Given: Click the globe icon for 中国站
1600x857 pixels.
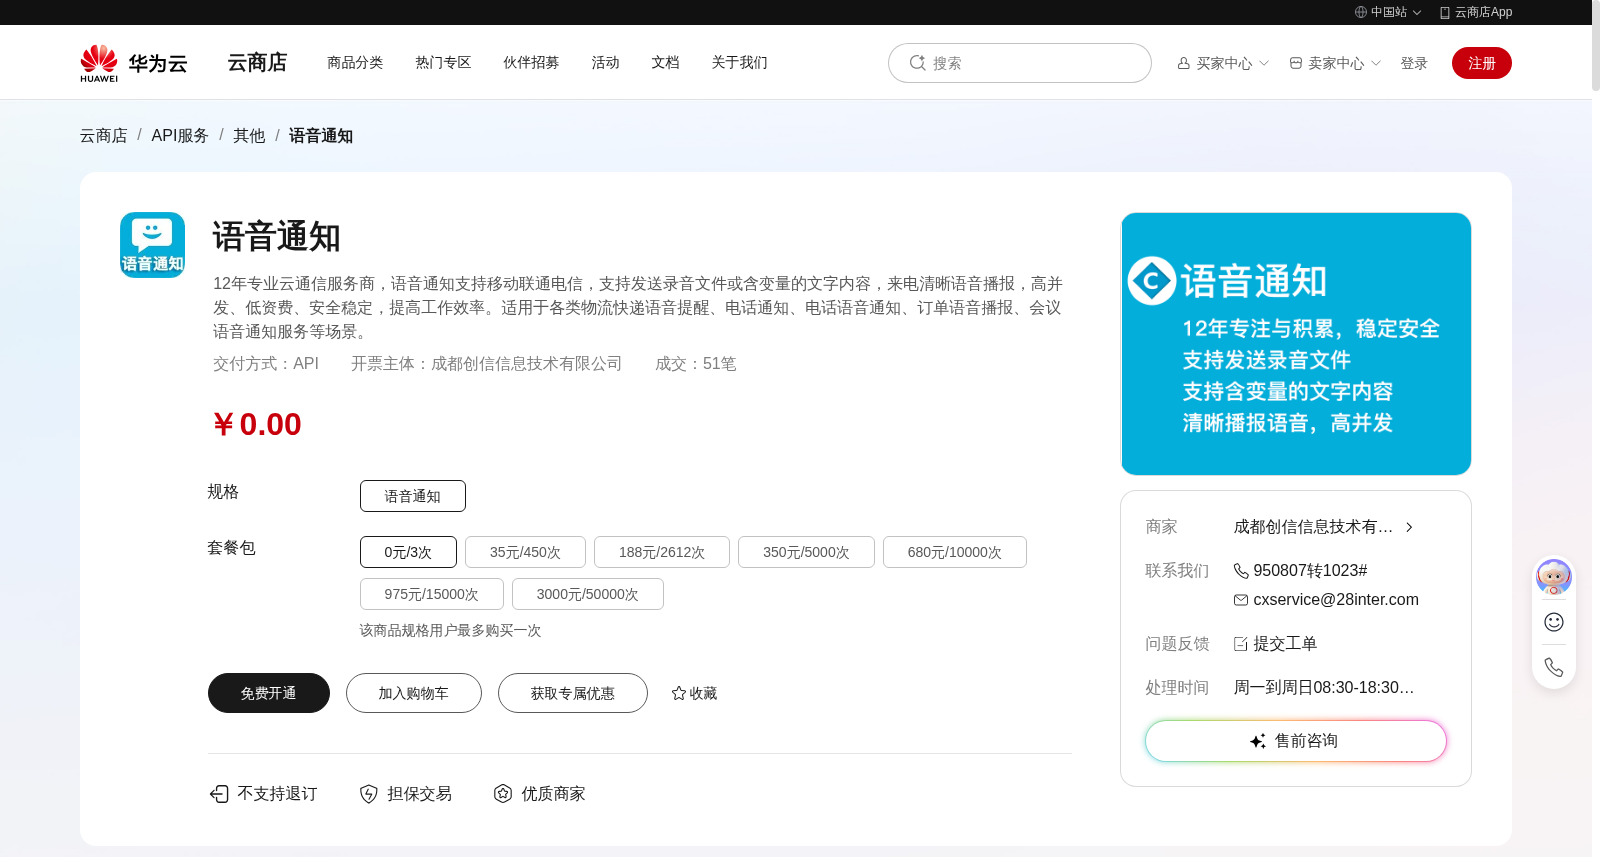Looking at the screenshot, I should tap(1360, 12).
